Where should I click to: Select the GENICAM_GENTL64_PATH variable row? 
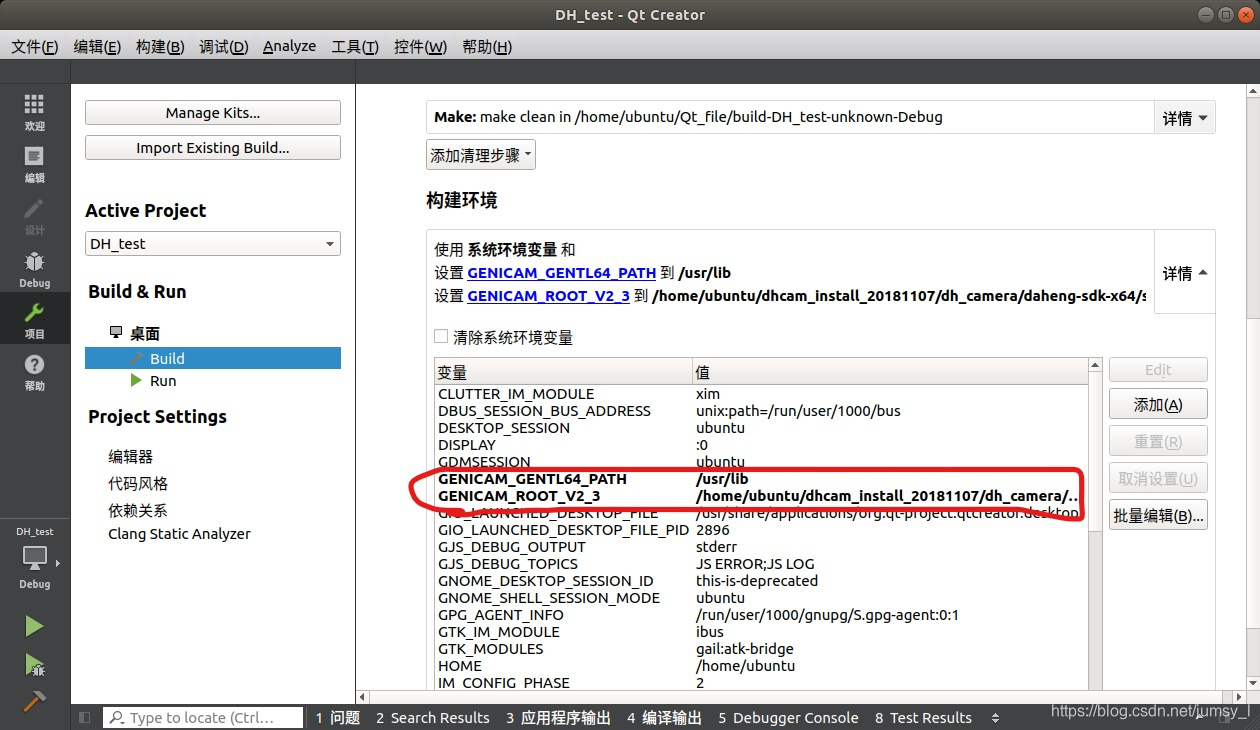(761, 479)
